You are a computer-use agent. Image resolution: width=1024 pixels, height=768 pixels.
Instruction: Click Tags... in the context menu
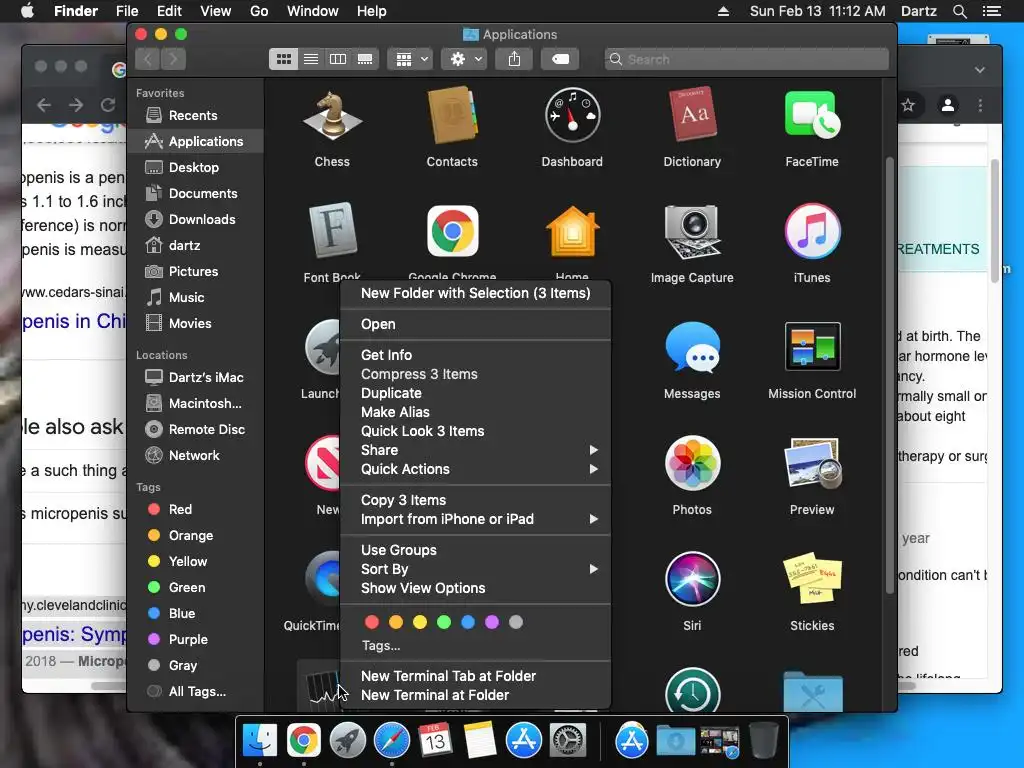pyautogui.click(x=381, y=646)
